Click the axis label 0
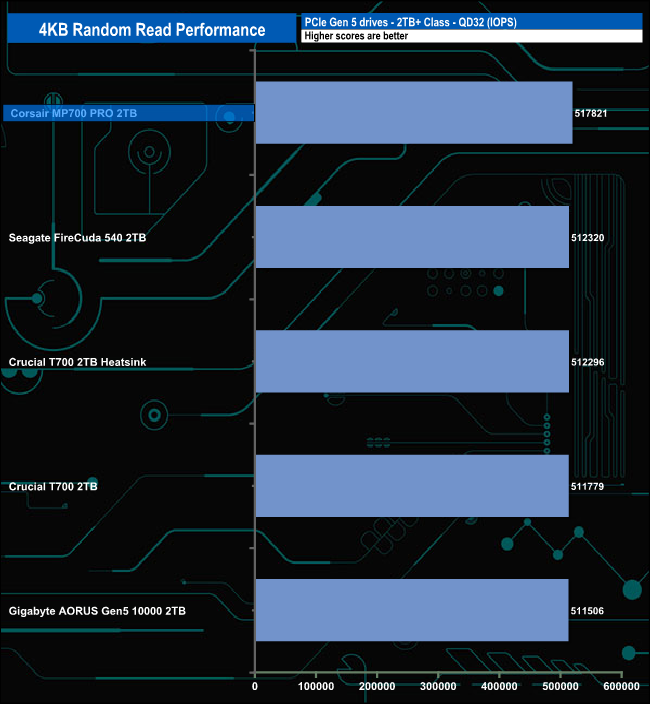 pyautogui.click(x=255, y=686)
